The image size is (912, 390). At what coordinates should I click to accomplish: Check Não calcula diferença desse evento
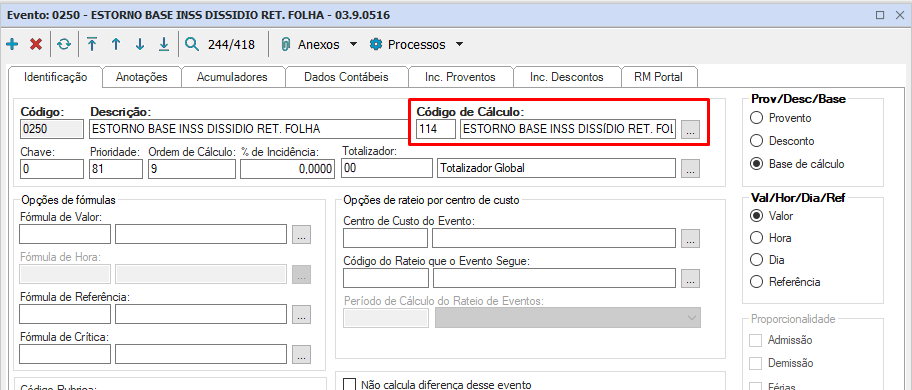point(350,384)
